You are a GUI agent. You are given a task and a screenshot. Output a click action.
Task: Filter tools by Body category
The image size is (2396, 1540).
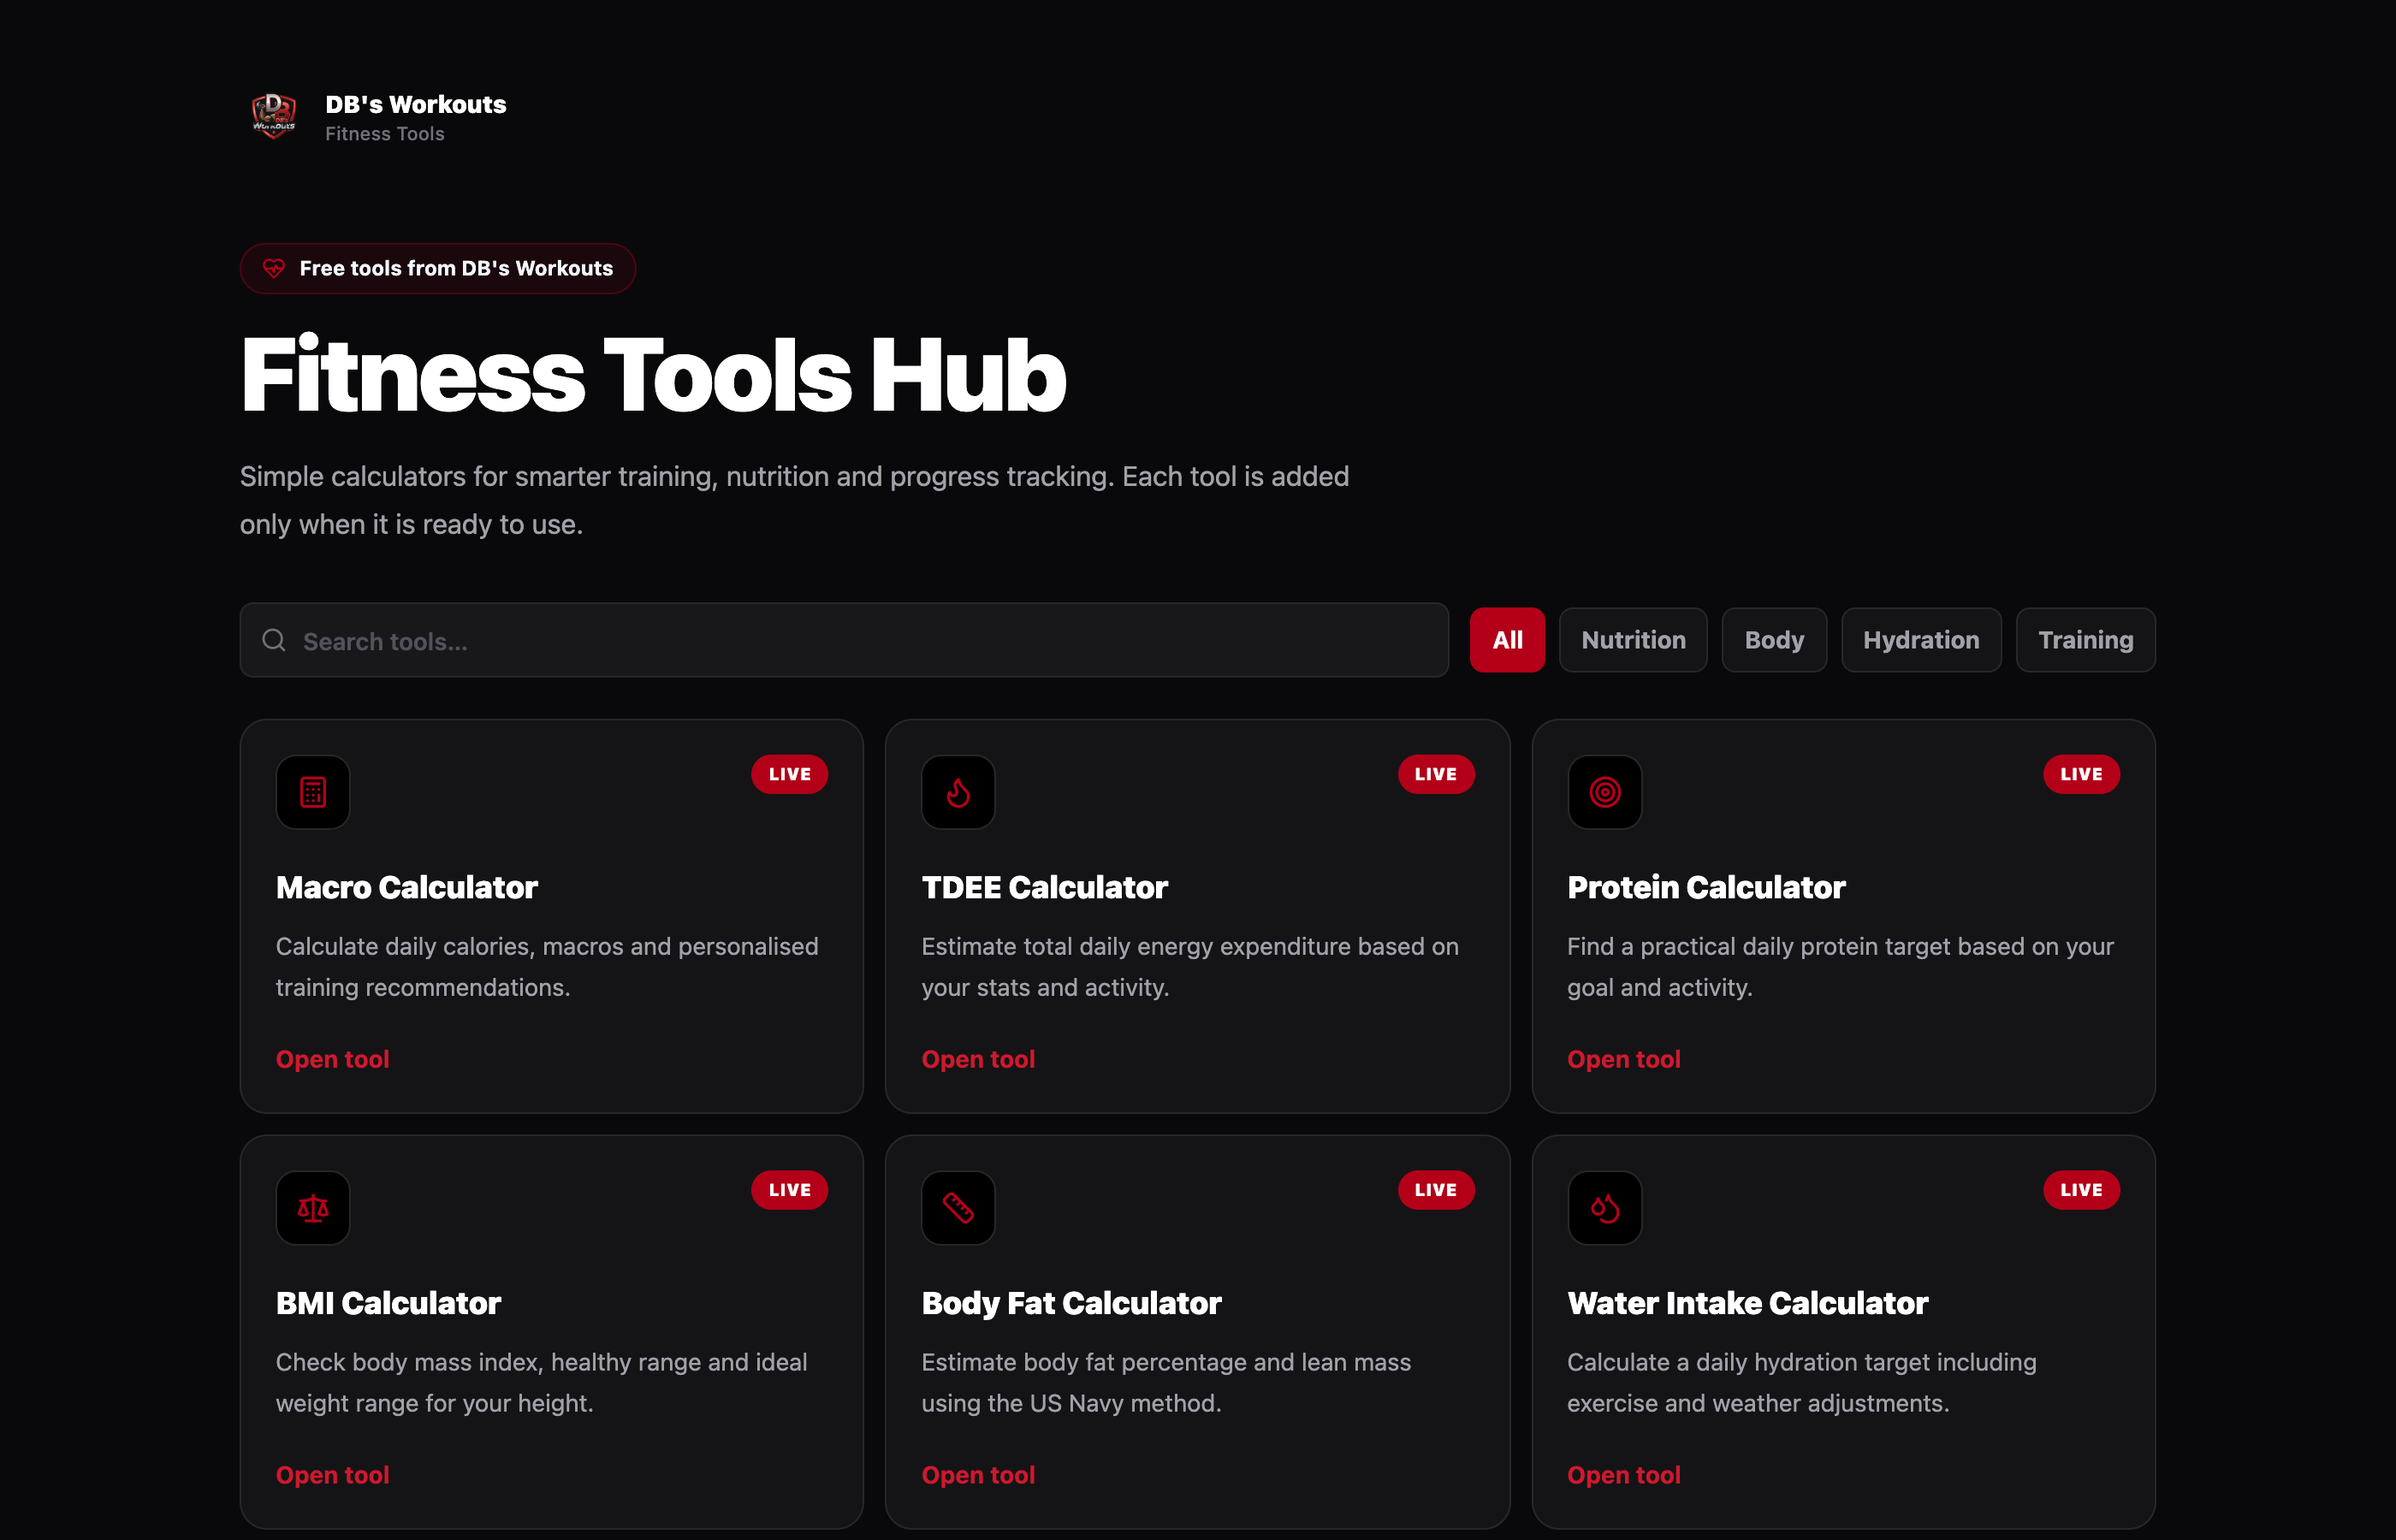click(x=1774, y=640)
